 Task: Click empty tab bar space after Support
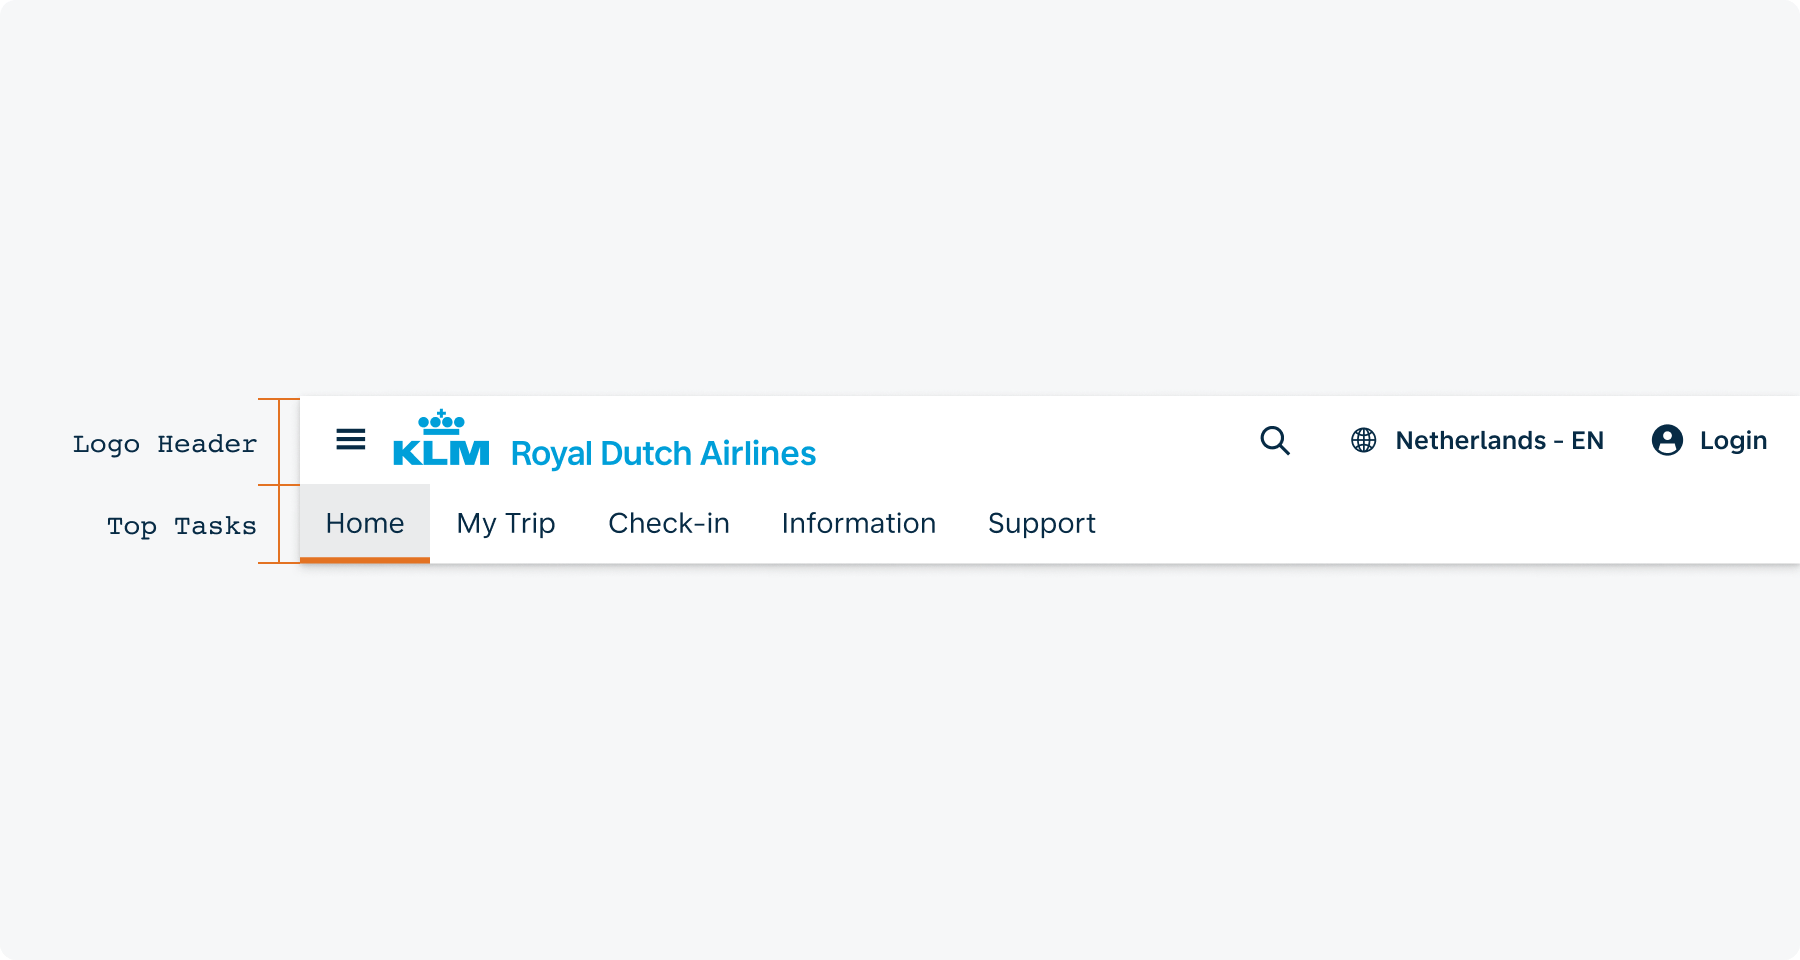click(1450, 523)
